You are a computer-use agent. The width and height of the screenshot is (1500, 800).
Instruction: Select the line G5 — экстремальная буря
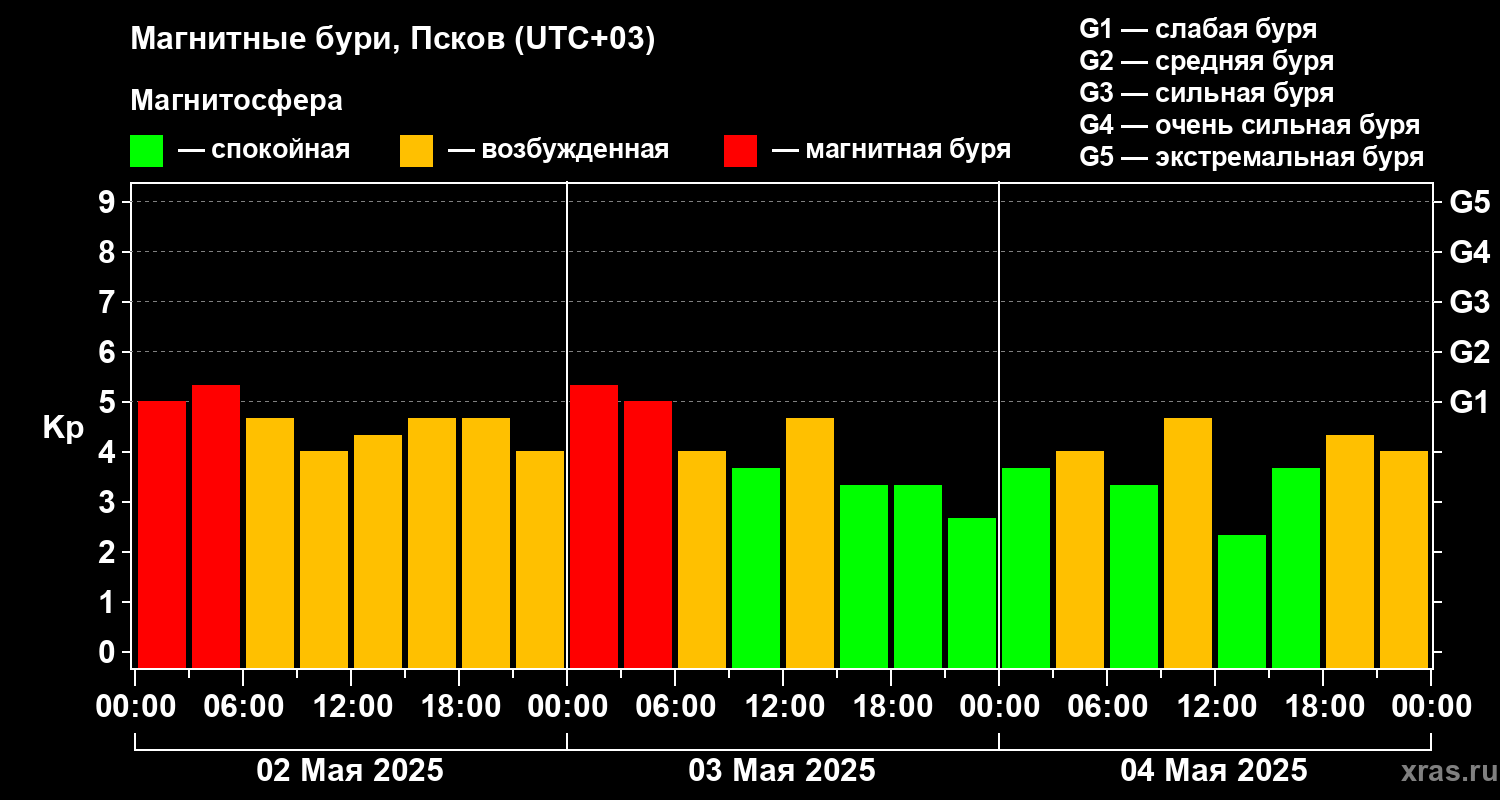coord(1251,157)
